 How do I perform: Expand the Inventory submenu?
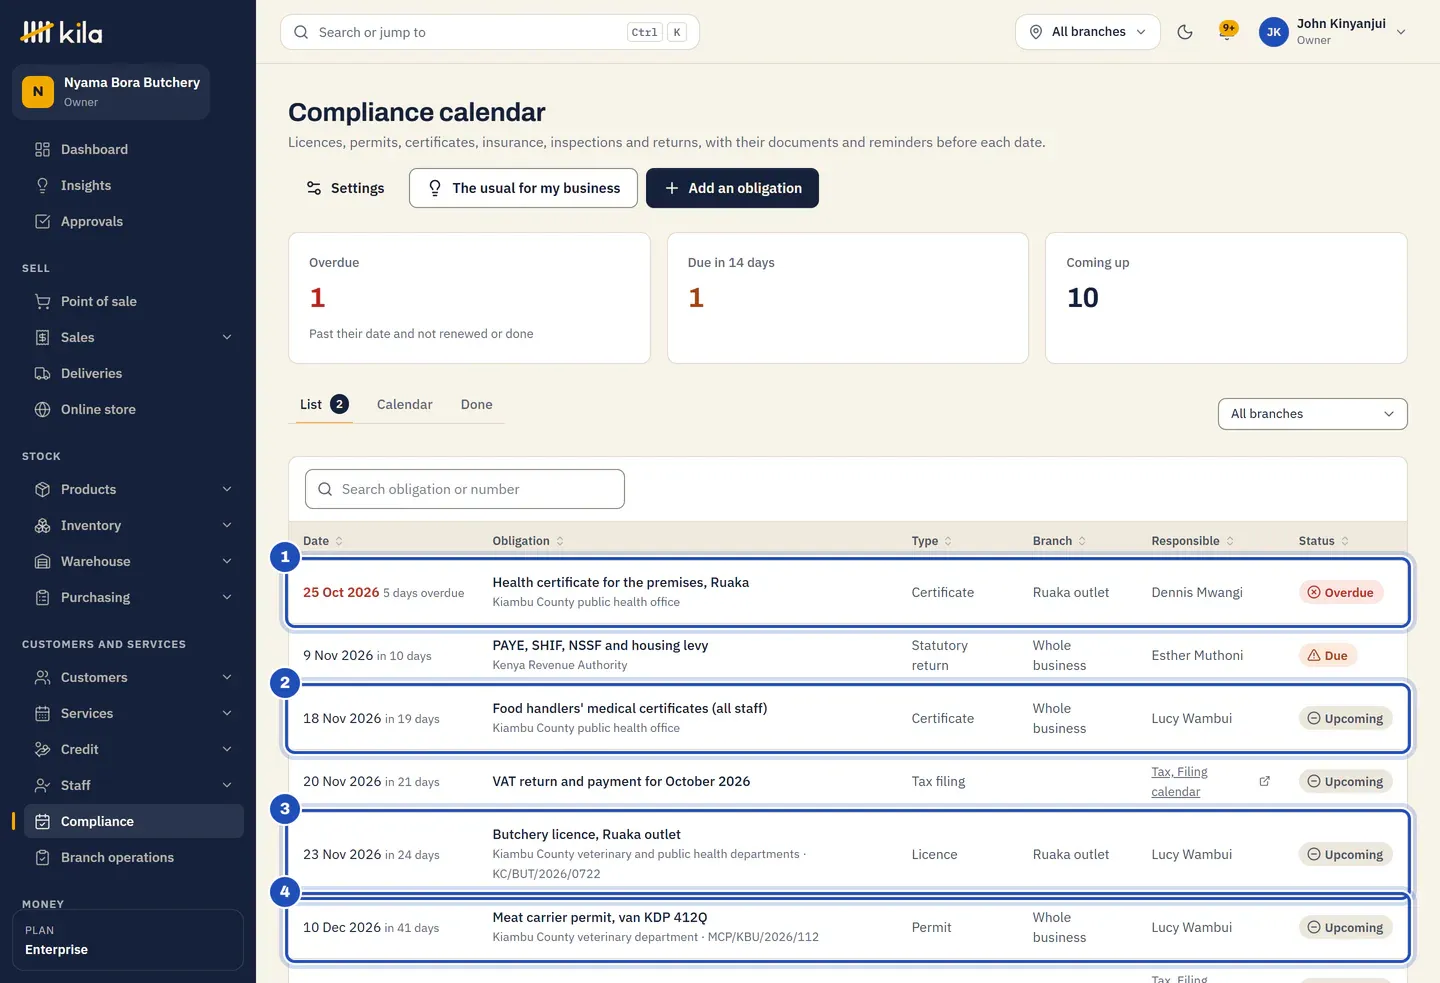click(227, 526)
